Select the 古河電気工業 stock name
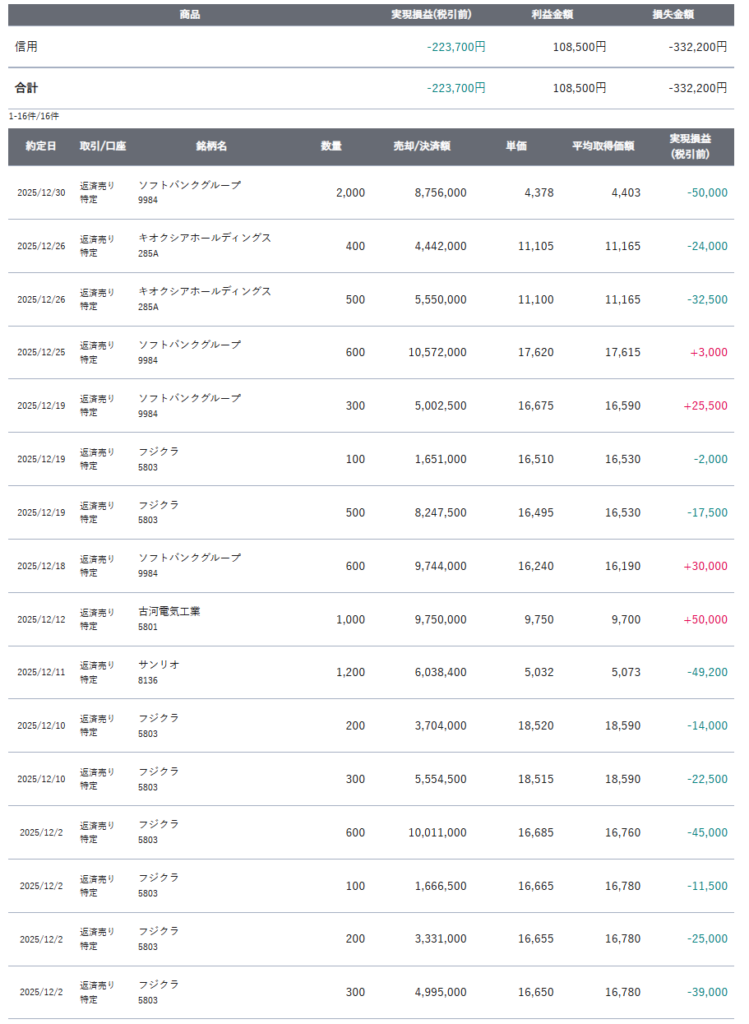 click(169, 611)
